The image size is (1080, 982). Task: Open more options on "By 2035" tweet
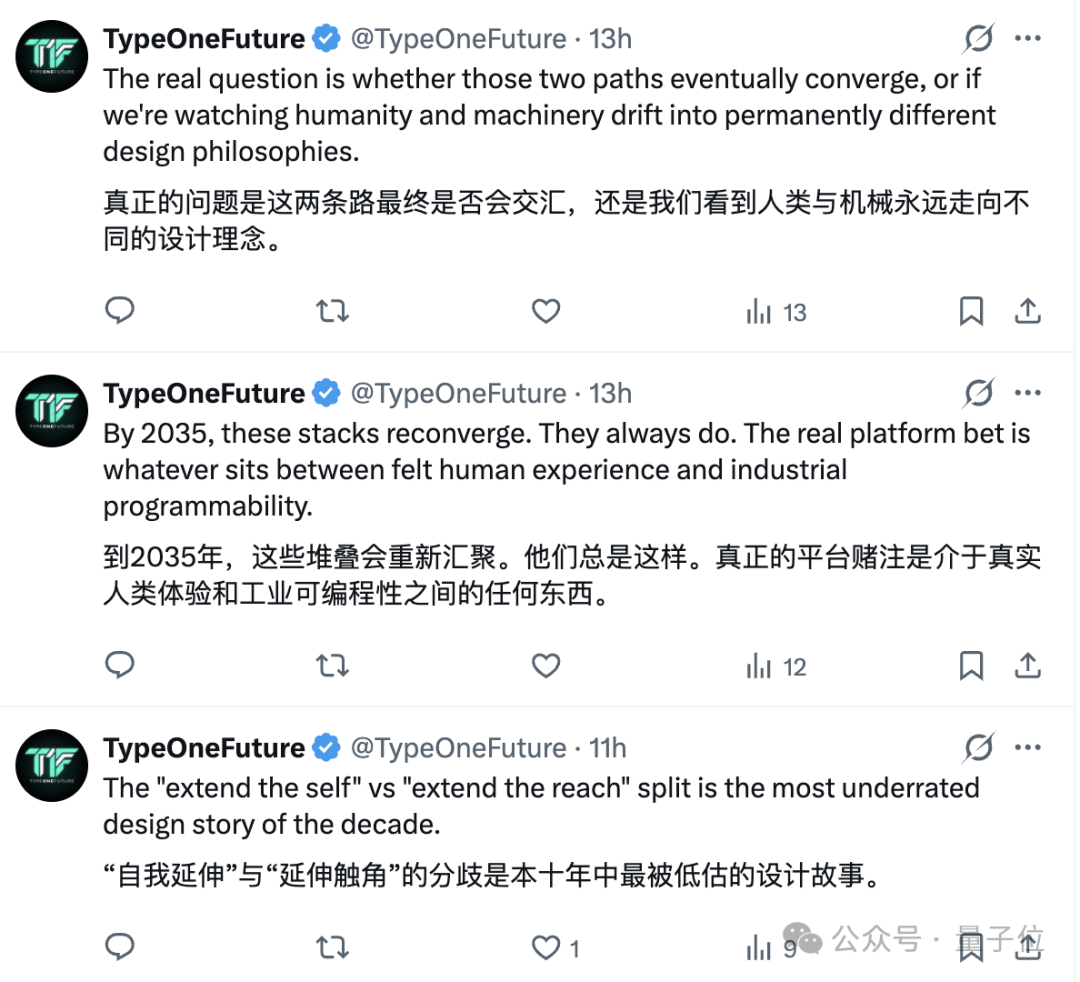1028,394
